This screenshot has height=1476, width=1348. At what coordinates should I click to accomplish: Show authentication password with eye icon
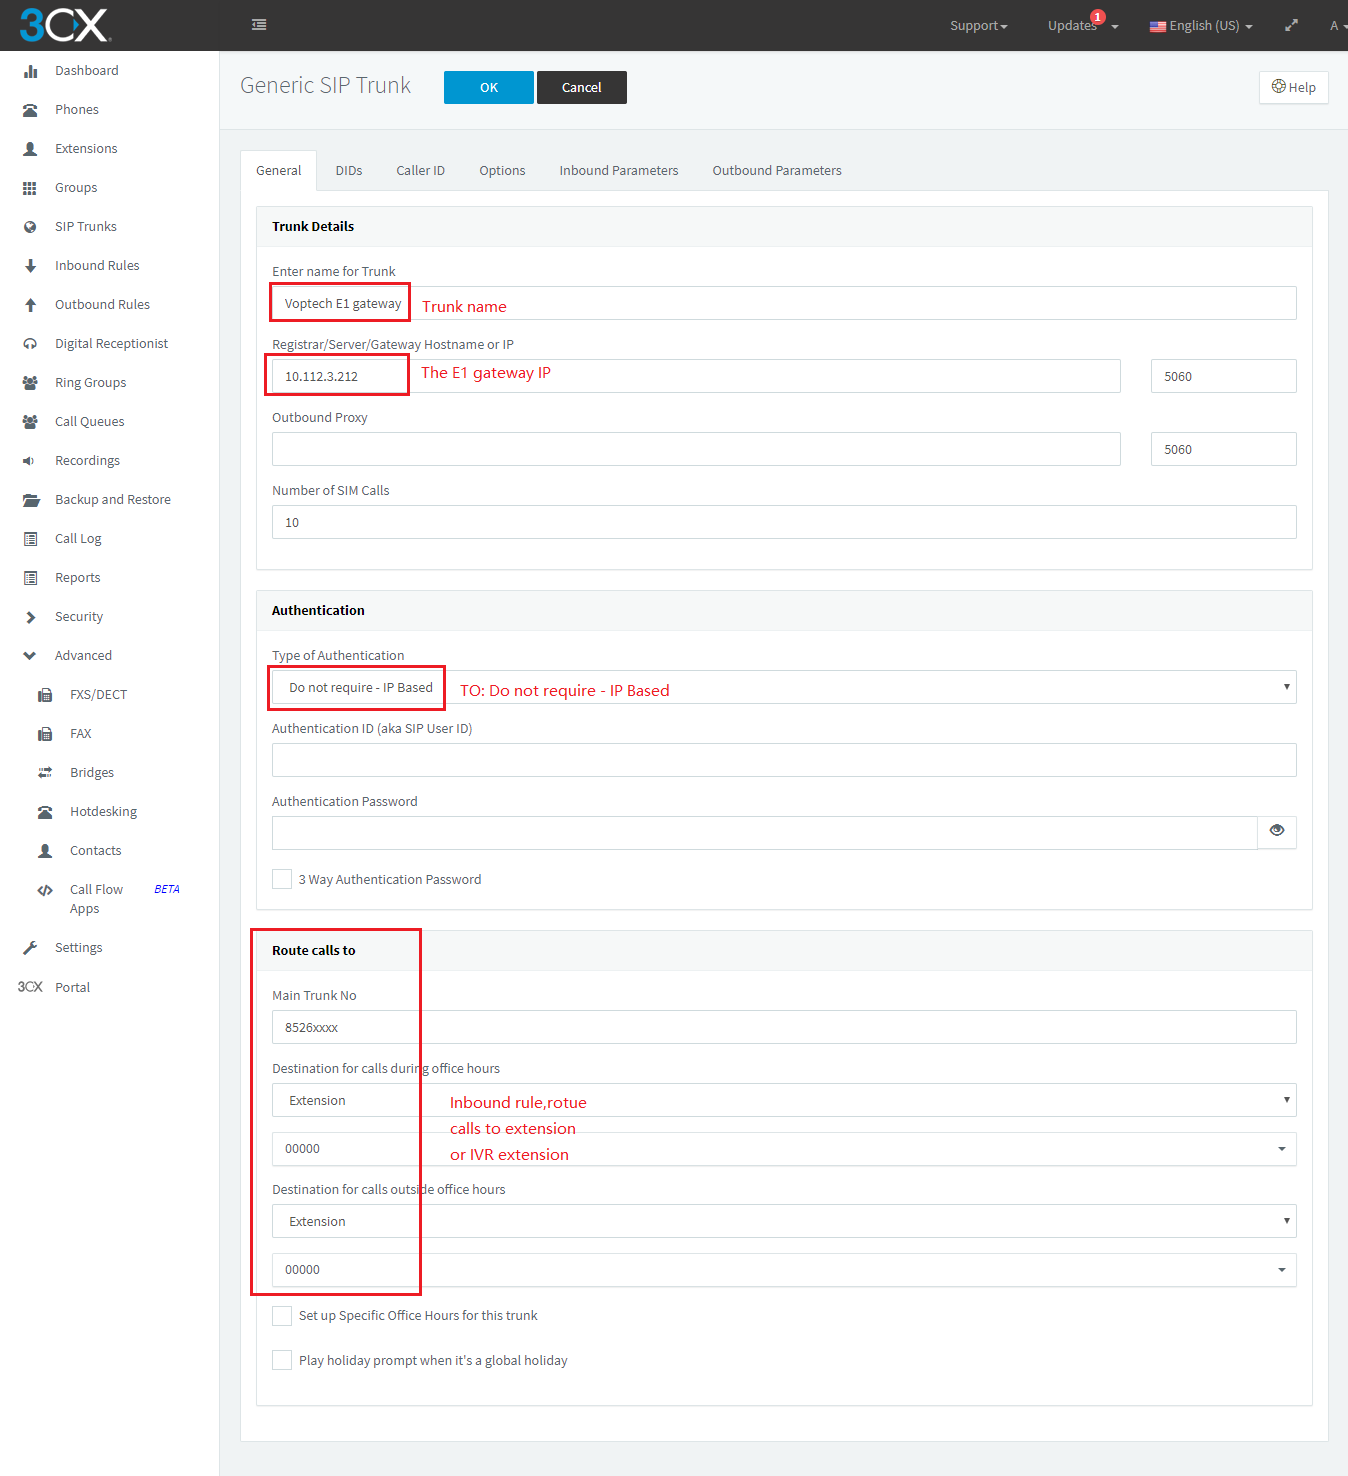pos(1277,830)
